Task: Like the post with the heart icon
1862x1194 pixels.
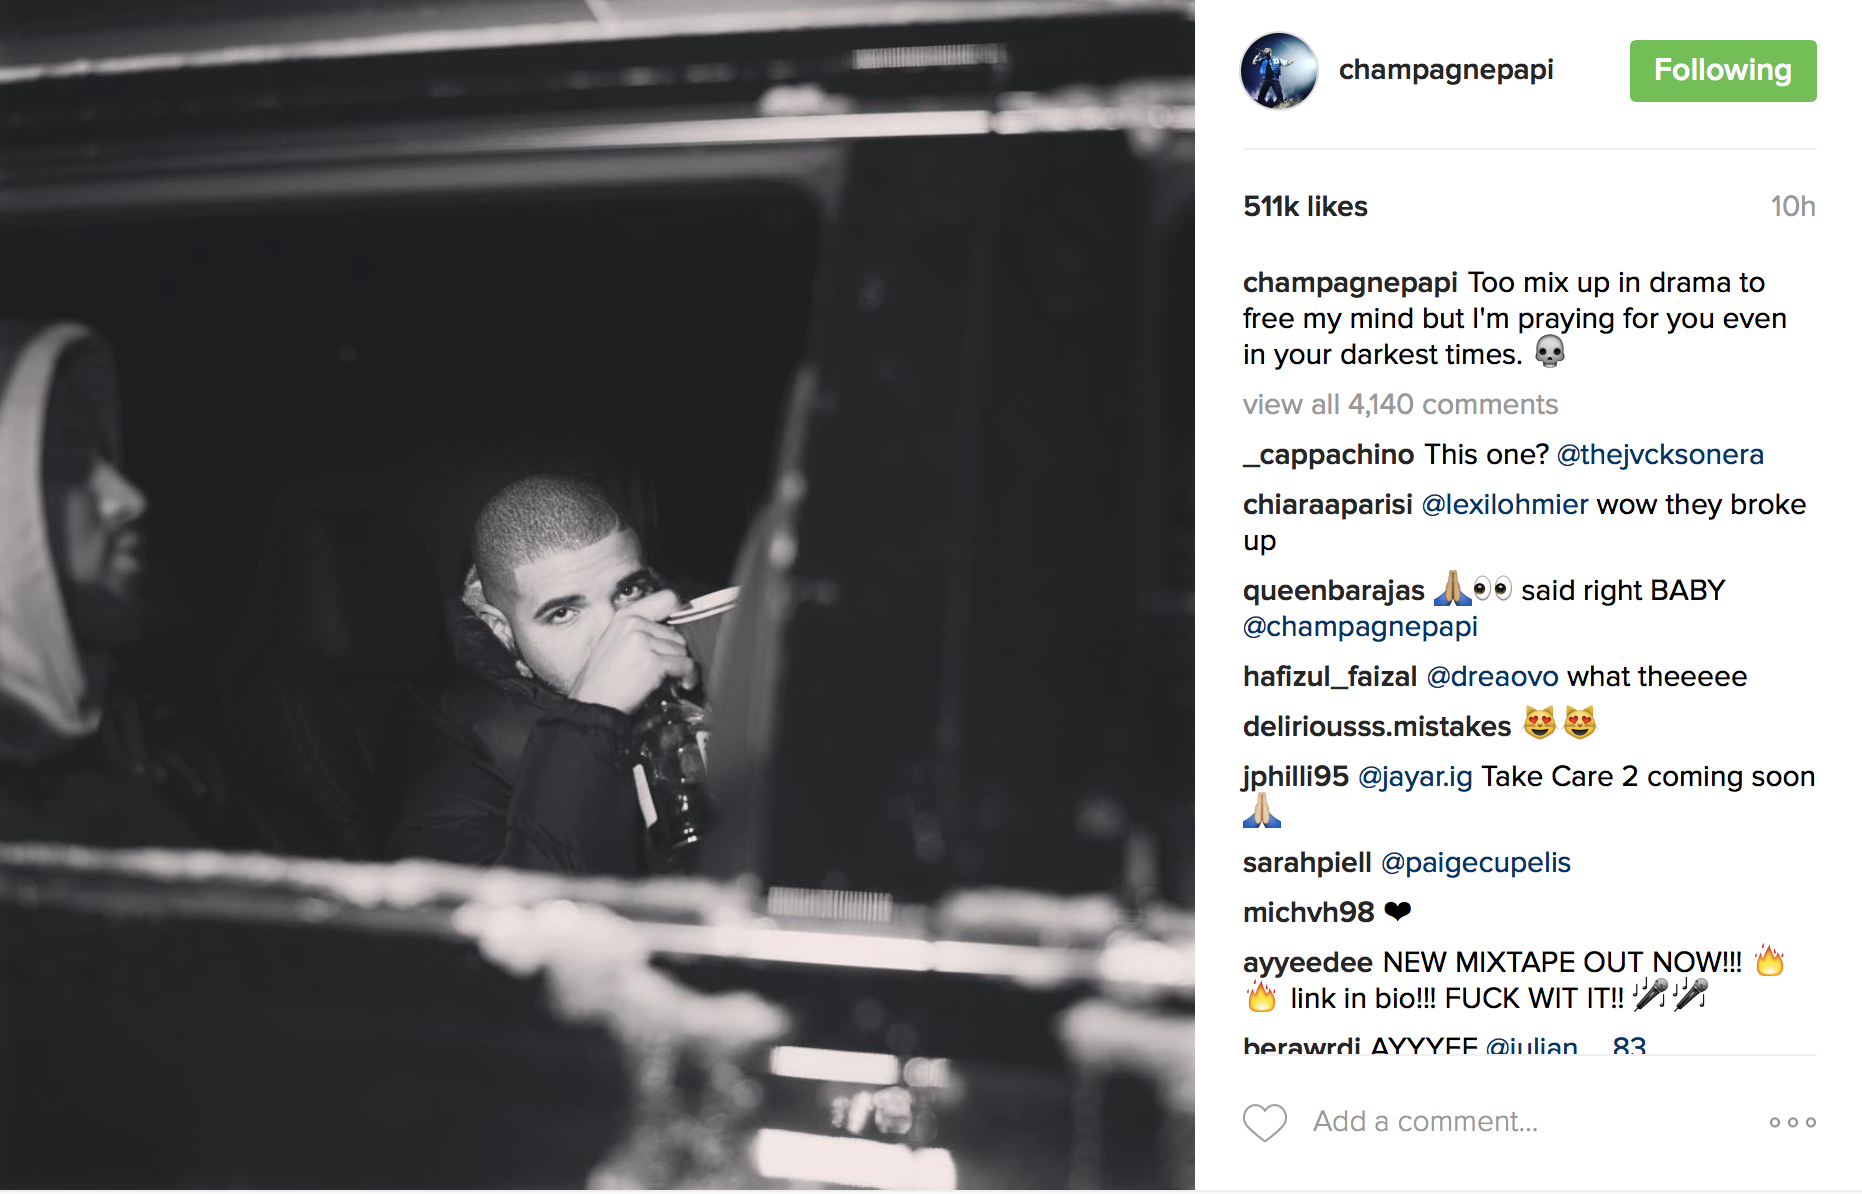Action: tap(1264, 1122)
